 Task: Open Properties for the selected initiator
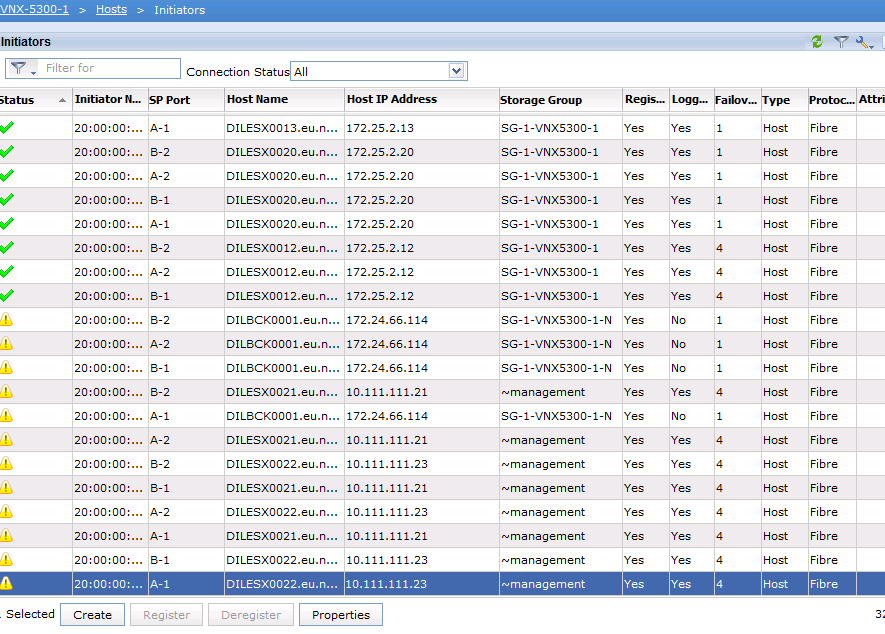click(341, 615)
